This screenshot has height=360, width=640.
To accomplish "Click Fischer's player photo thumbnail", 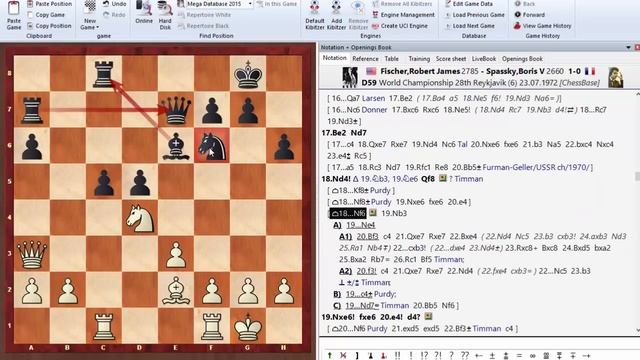I will pos(350,77).
